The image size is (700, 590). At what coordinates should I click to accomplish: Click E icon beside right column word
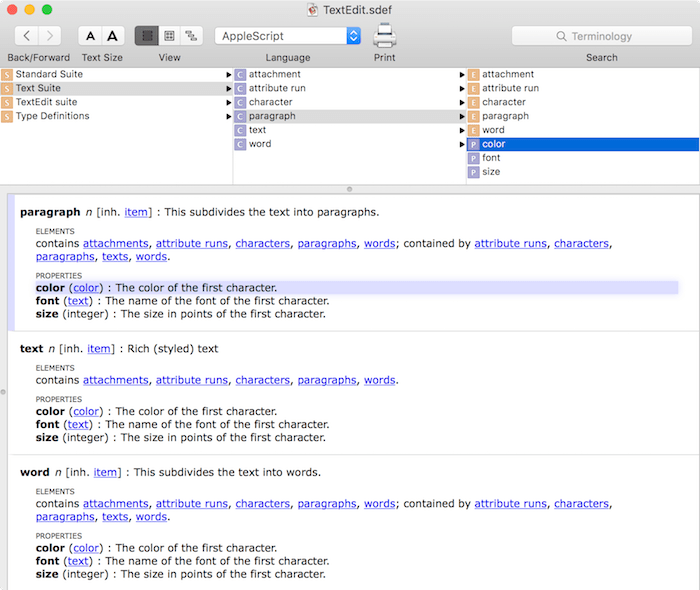(x=473, y=130)
